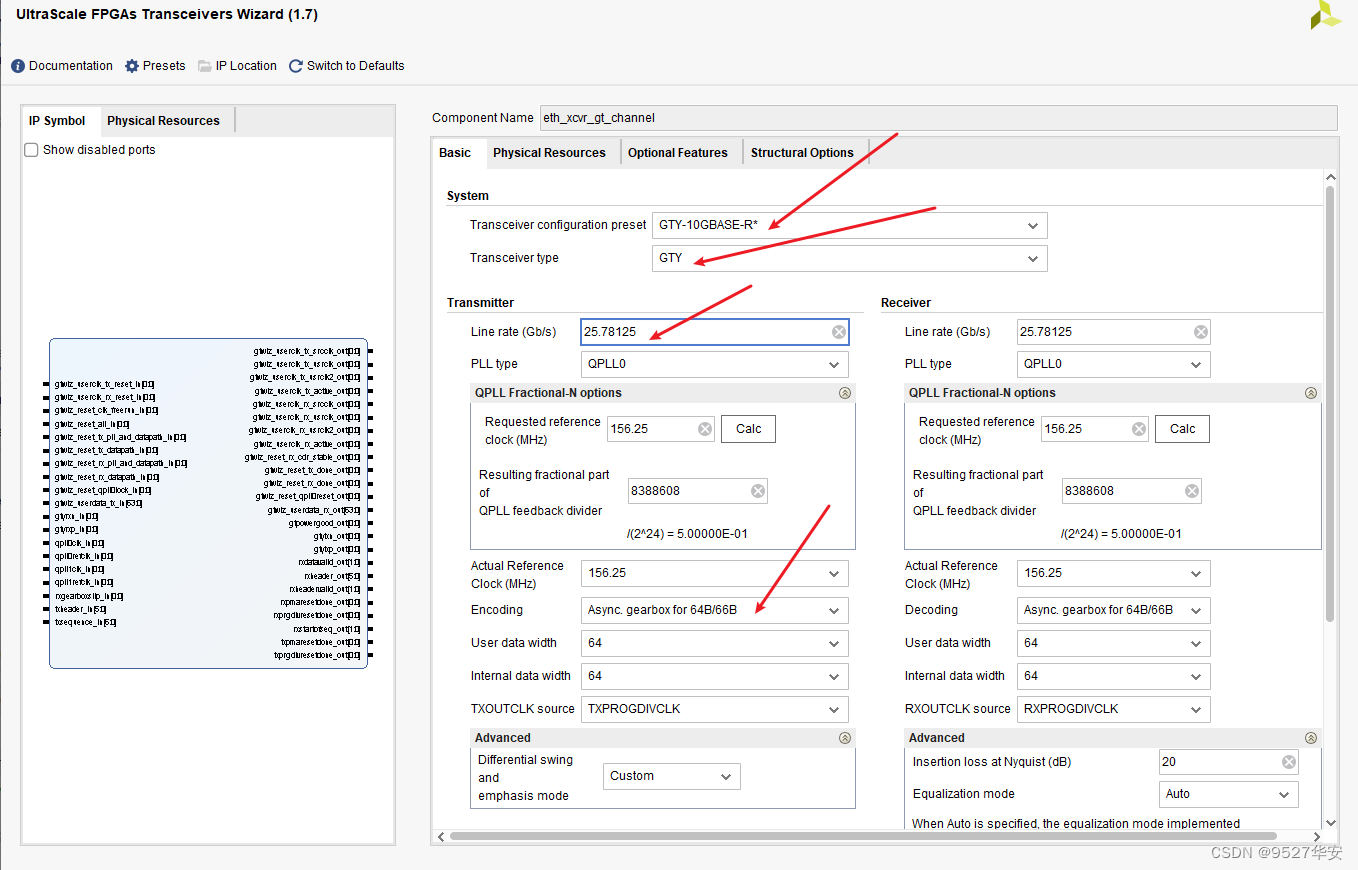Click scroll right arrow of horizontal scrollbar
This screenshot has height=870, width=1358.
(x=1316, y=836)
